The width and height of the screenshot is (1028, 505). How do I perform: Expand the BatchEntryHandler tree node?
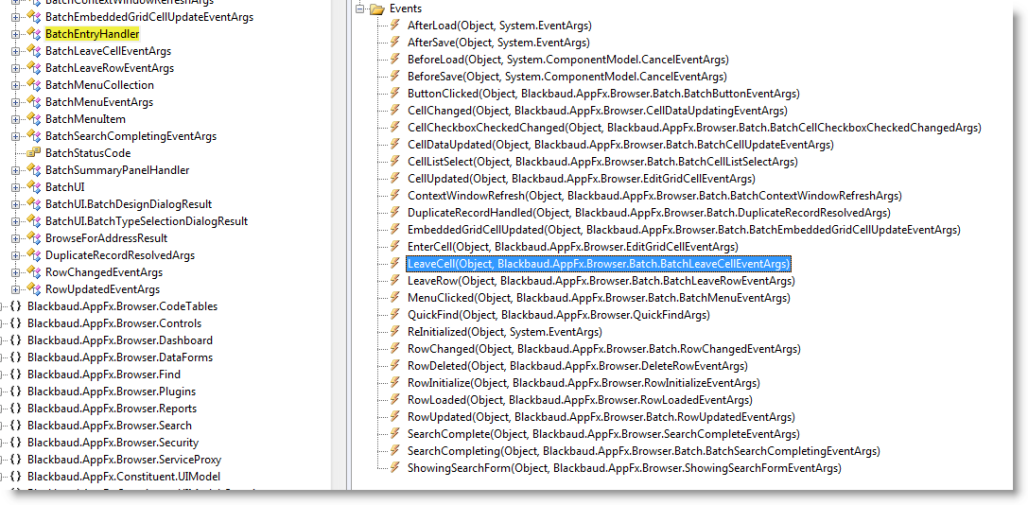[15, 33]
